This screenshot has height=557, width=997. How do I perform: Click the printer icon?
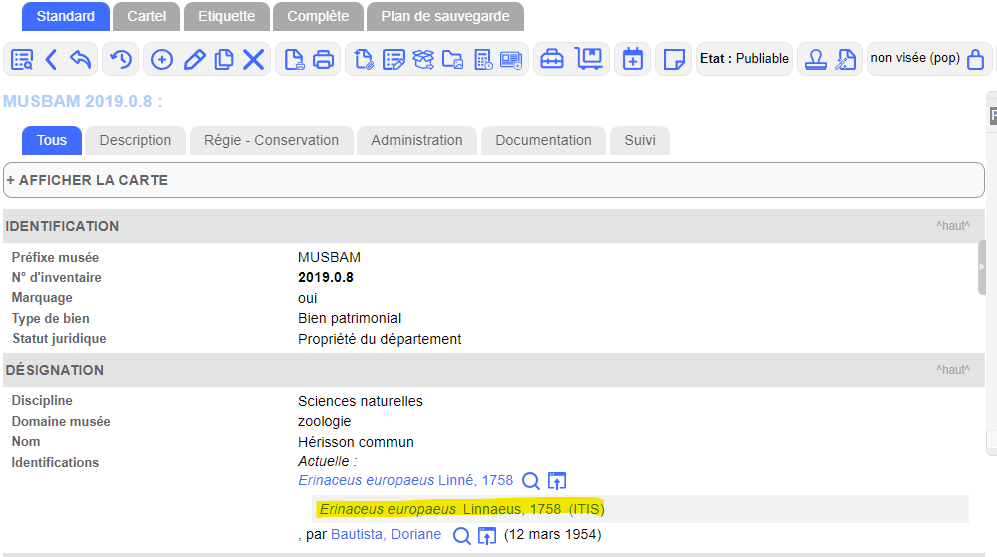pyautogui.click(x=323, y=60)
